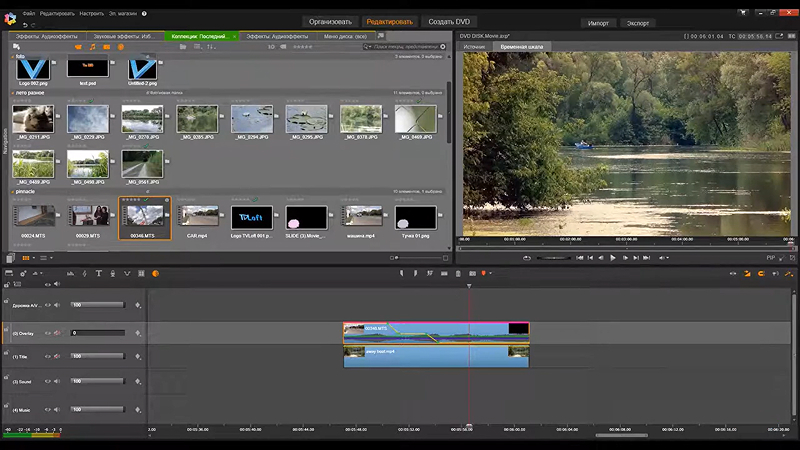Click the voice-over microphone tool icon
The height and width of the screenshot is (450, 800).
pos(113,273)
